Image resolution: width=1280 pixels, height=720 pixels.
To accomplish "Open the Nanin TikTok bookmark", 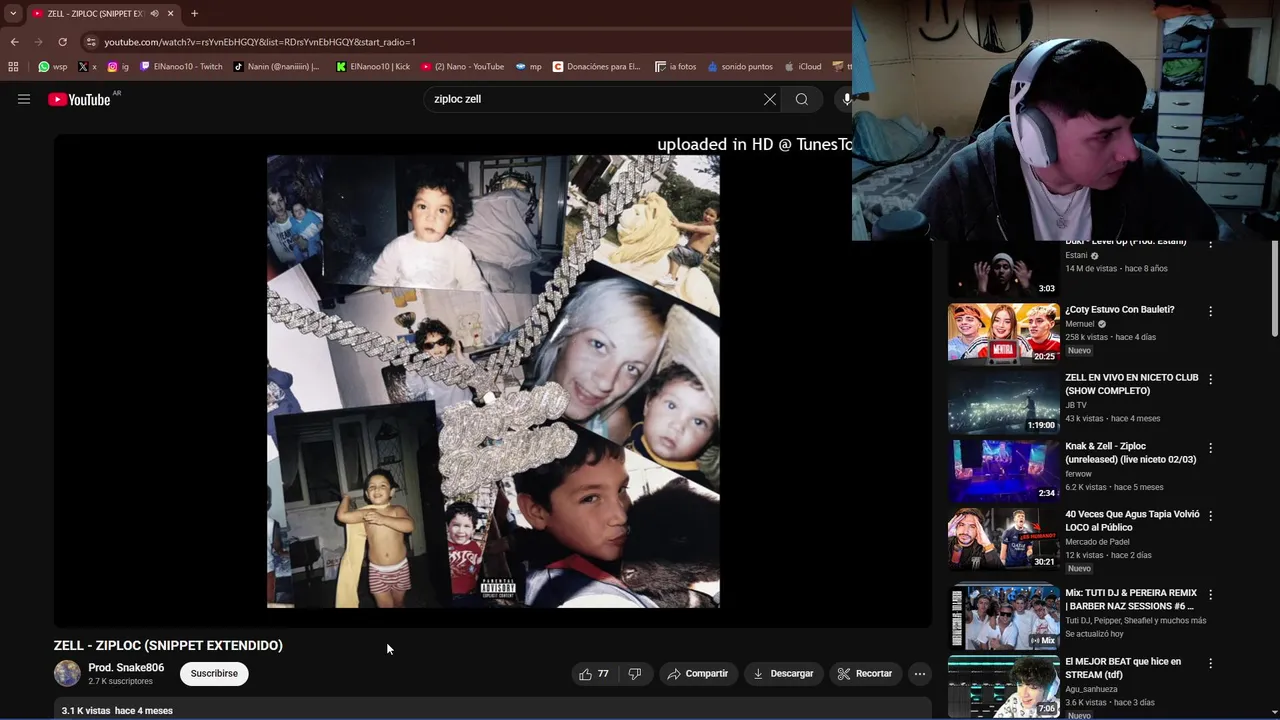I will 276,67.
